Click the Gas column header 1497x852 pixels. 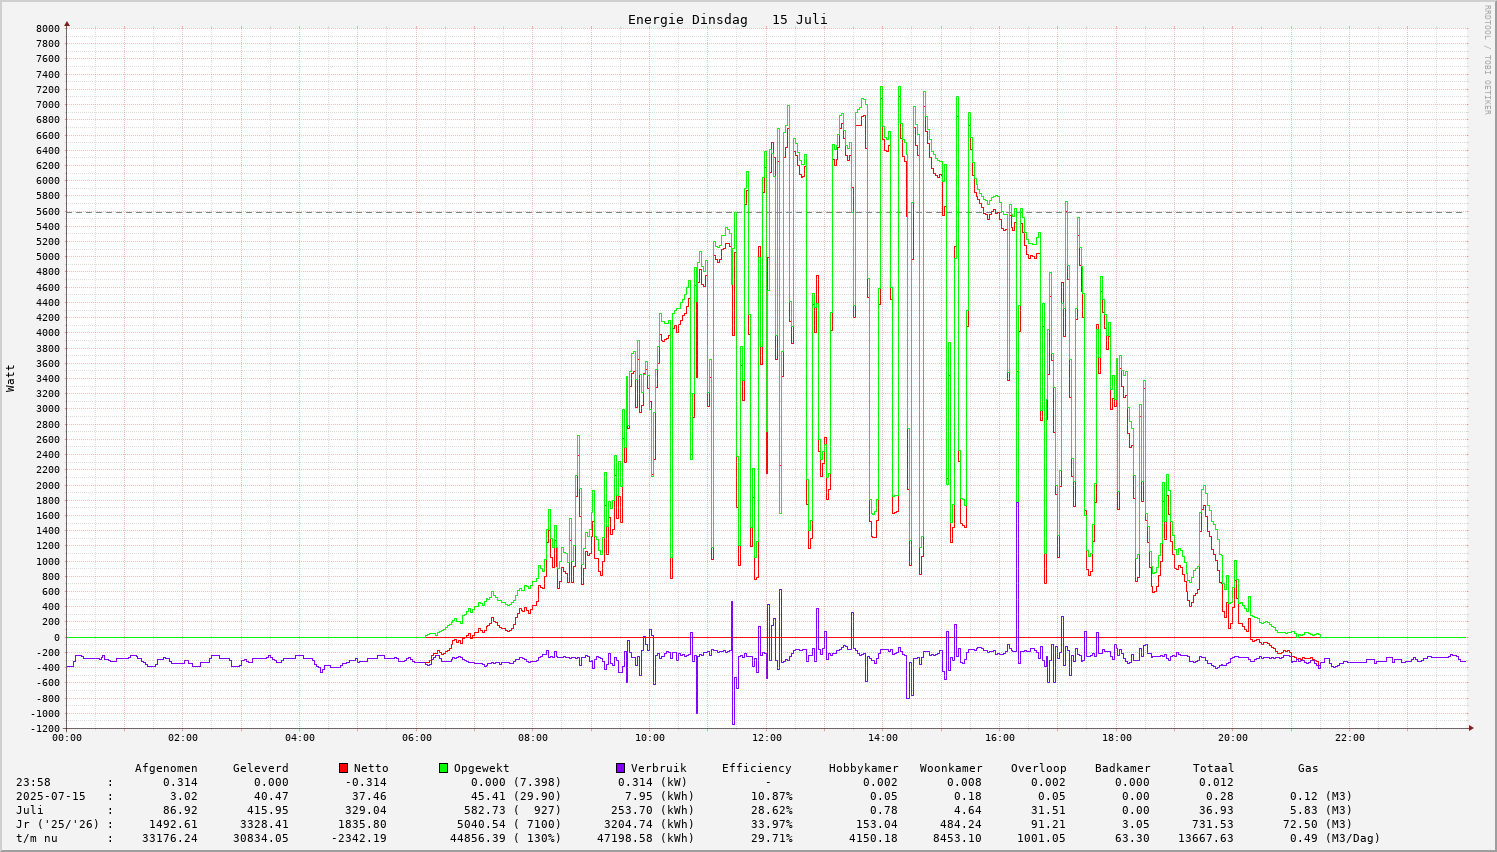click(1308, 768)
